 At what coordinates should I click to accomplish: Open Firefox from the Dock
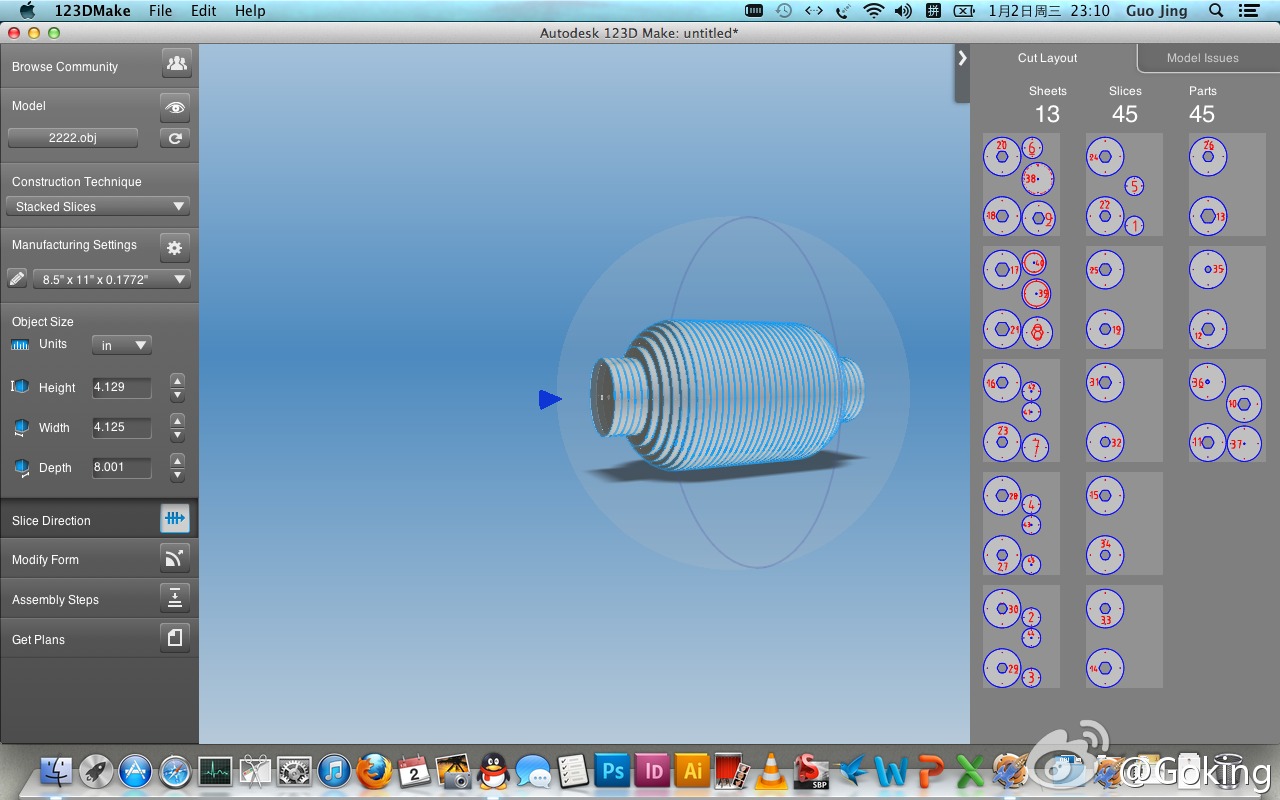374,771
